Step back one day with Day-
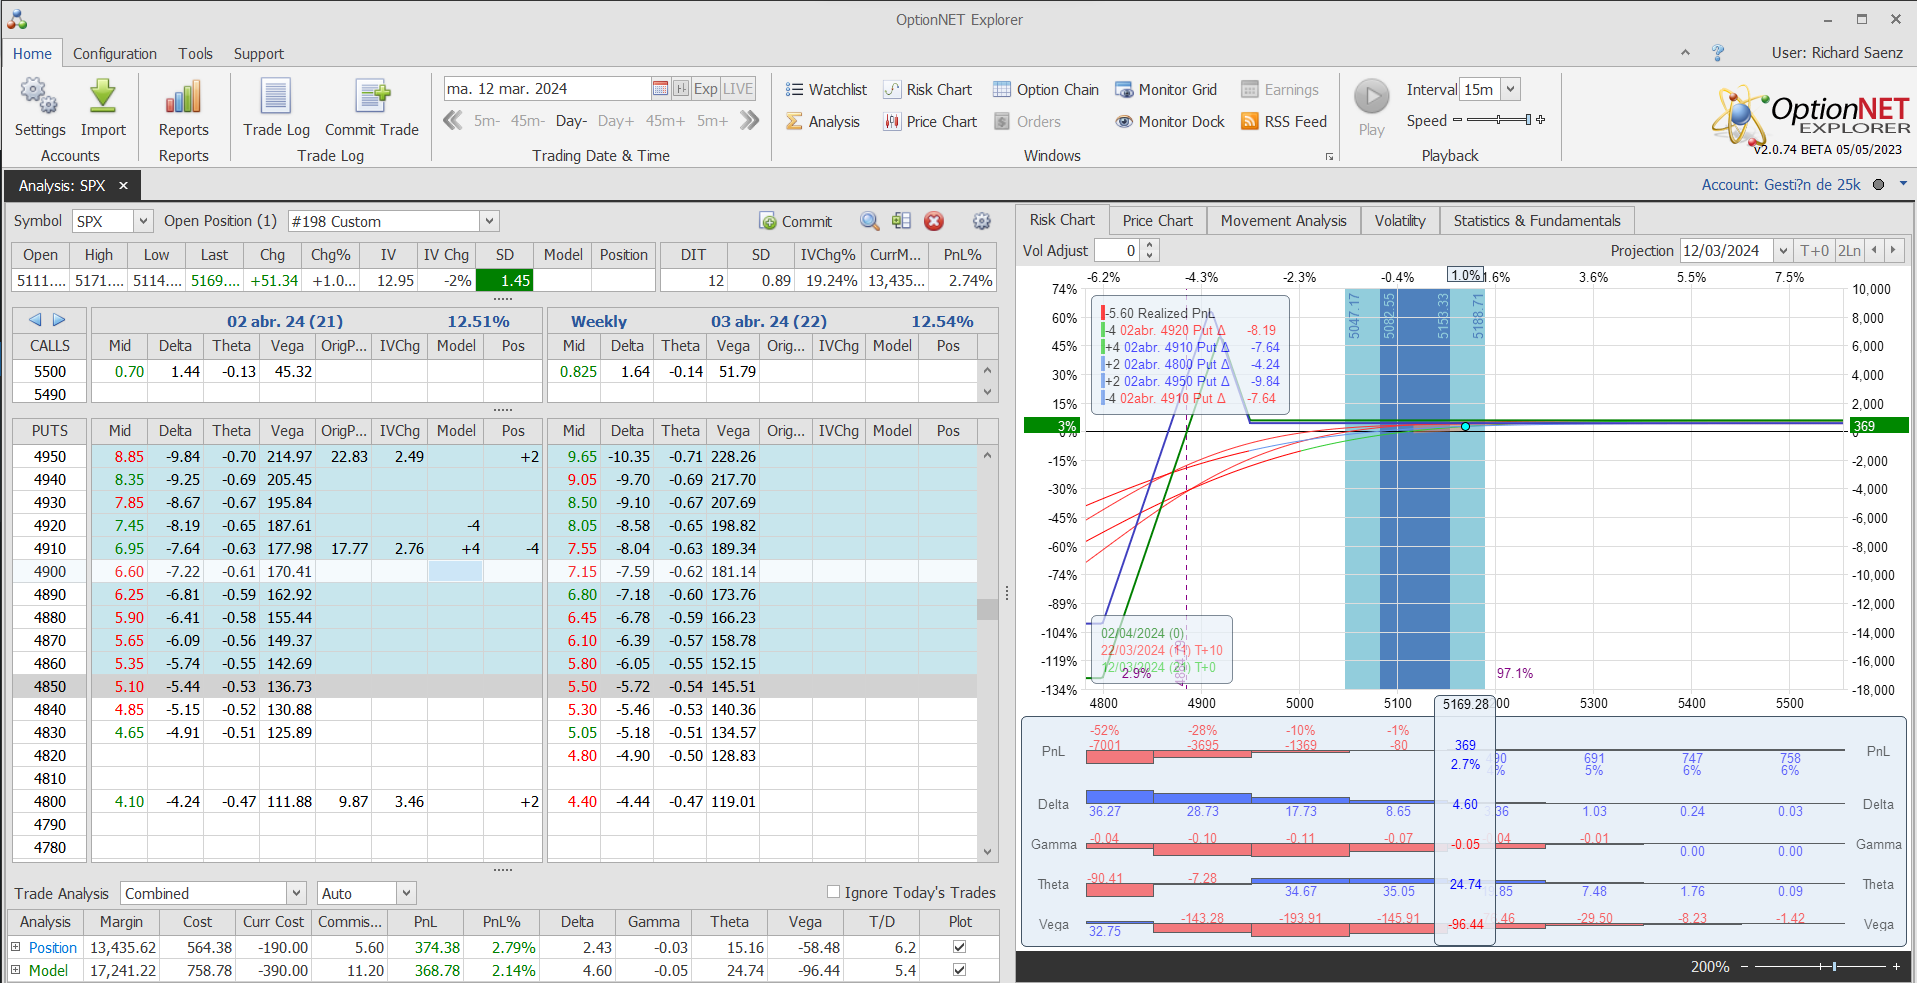 (571, 121)
